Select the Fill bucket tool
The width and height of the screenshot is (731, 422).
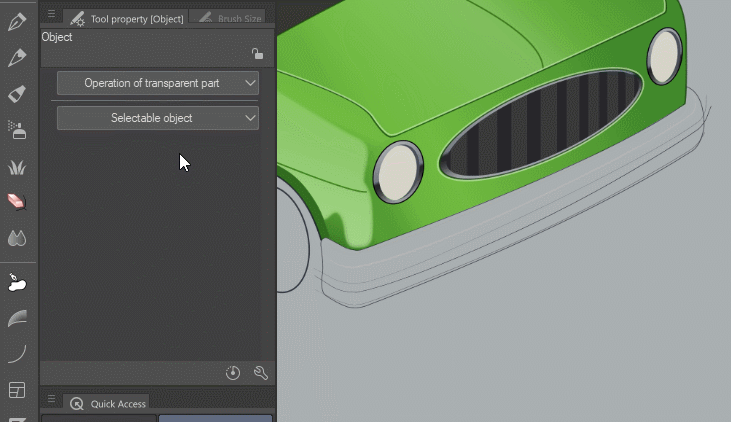click(x=17, y=284)
